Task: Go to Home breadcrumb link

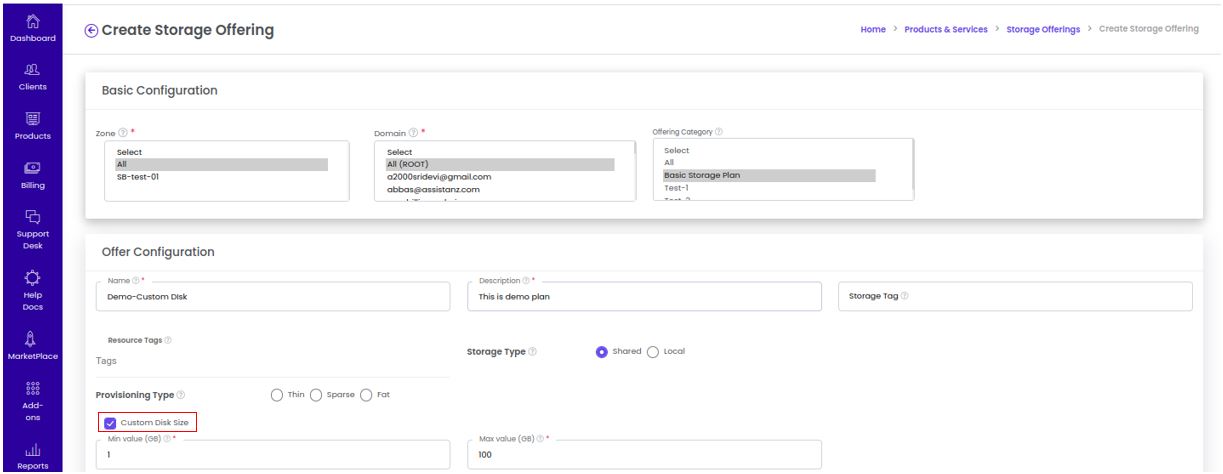Action: pyautogui.click(x=872, y=28)
